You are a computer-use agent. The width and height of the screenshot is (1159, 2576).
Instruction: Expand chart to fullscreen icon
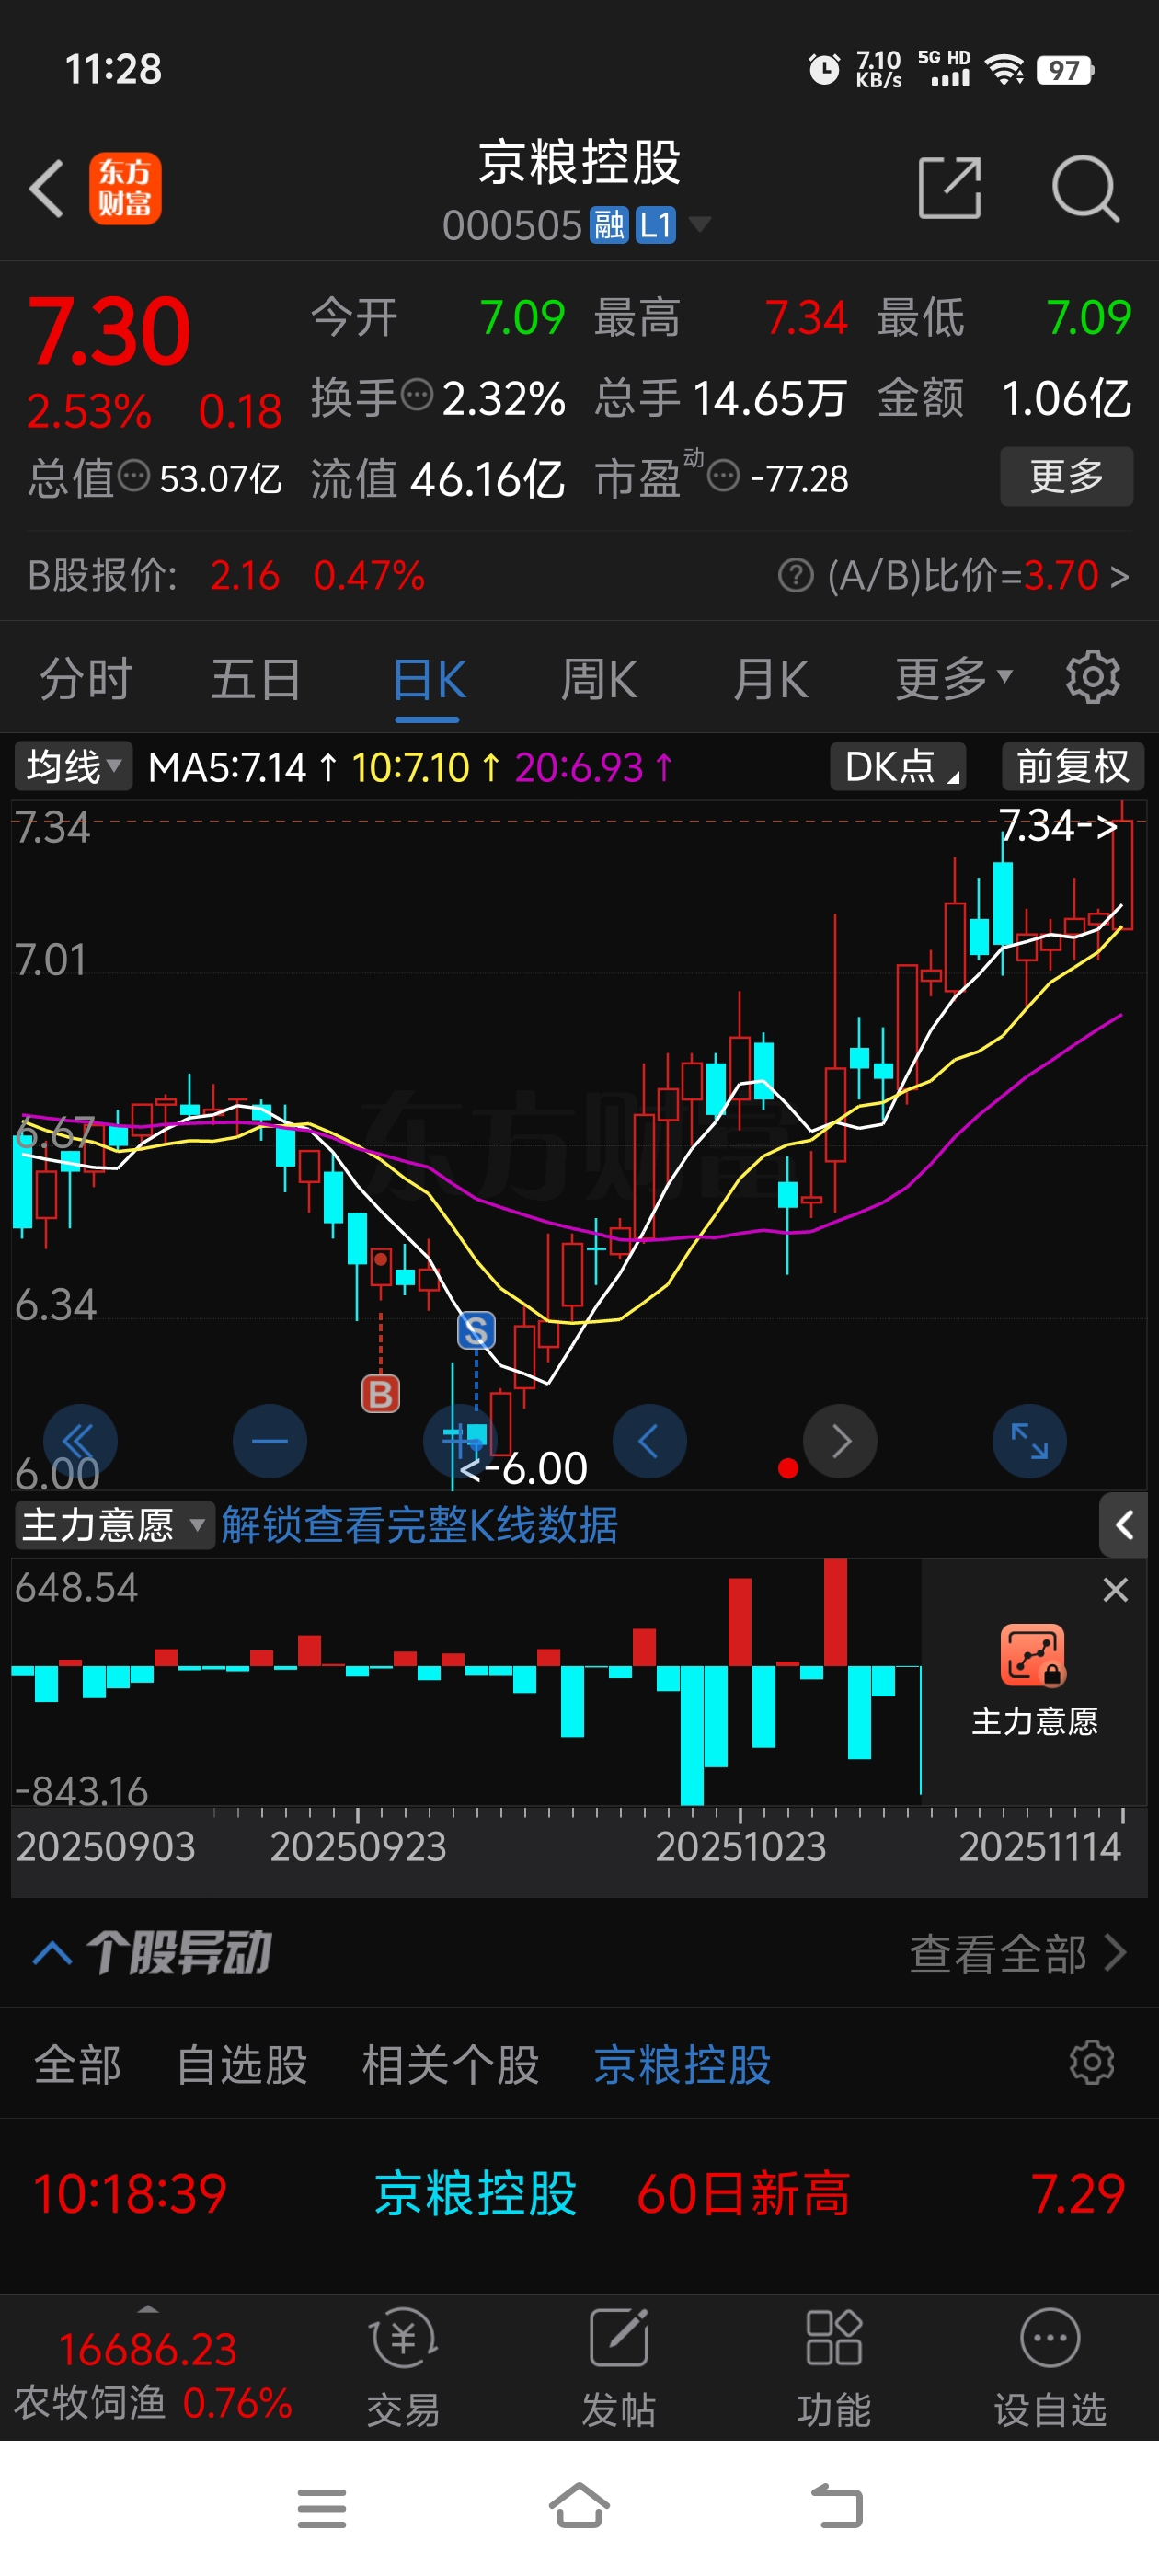tap(1029, 1441)
